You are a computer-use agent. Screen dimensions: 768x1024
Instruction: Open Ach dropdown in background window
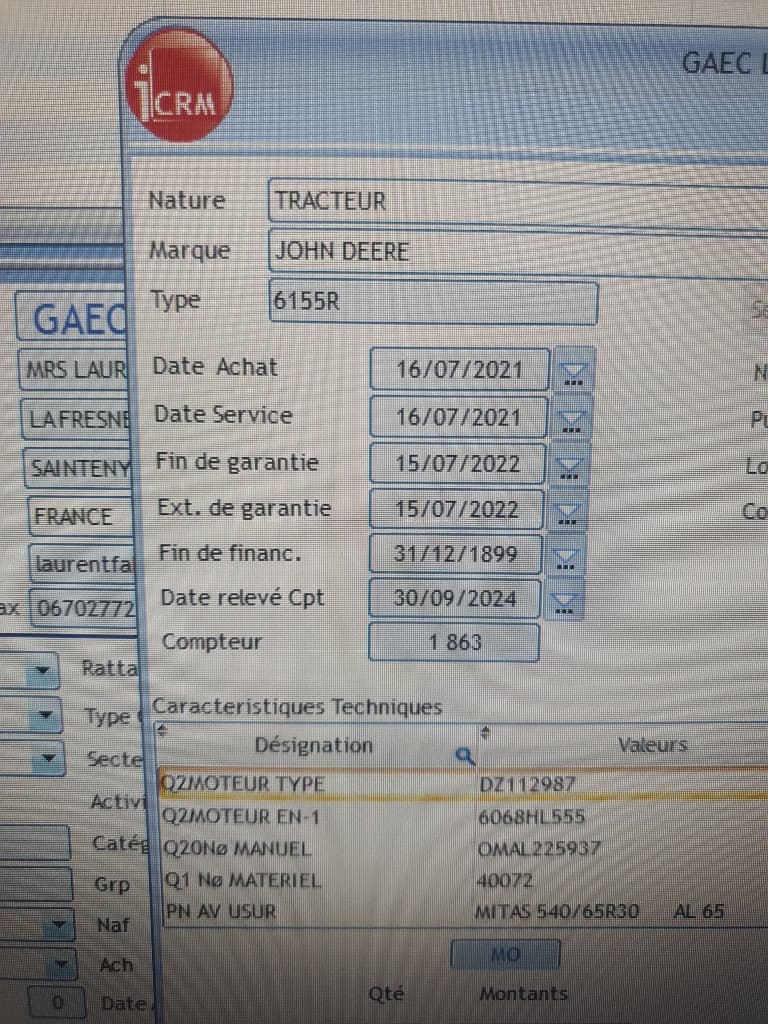(x=60, y=964)
